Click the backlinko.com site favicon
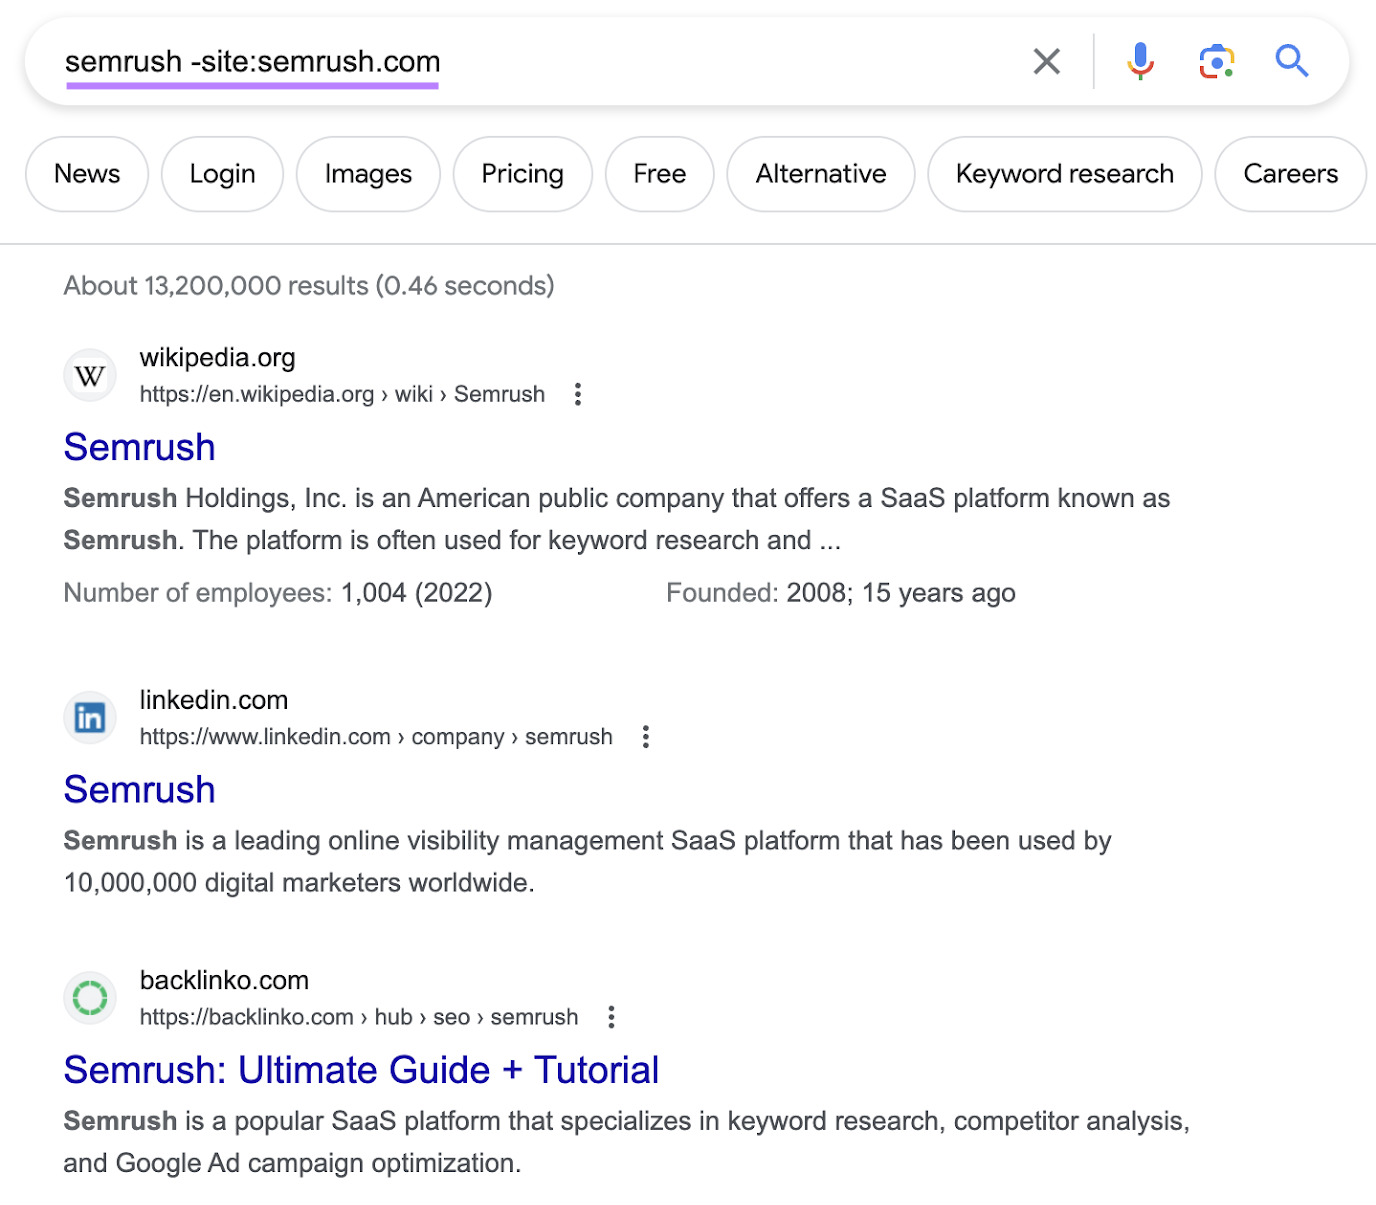The width and height of the screenshot is (1376, 1205). [89, 997]
